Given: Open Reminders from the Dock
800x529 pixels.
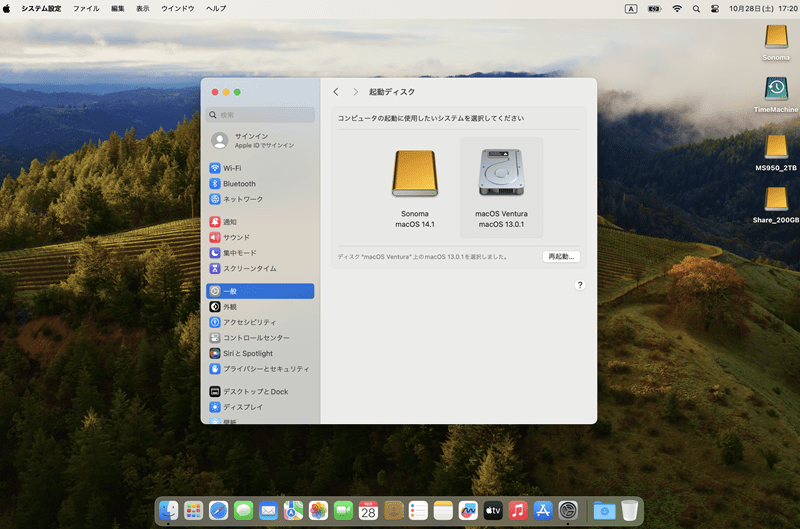Looking at the screenshot, I should tap(418, 510).
